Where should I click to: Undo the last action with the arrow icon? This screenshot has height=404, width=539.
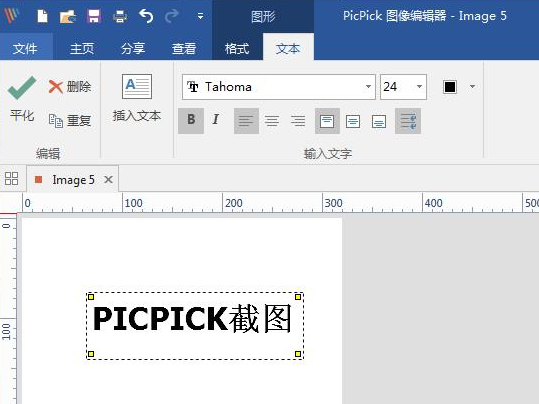click(146, 16)
